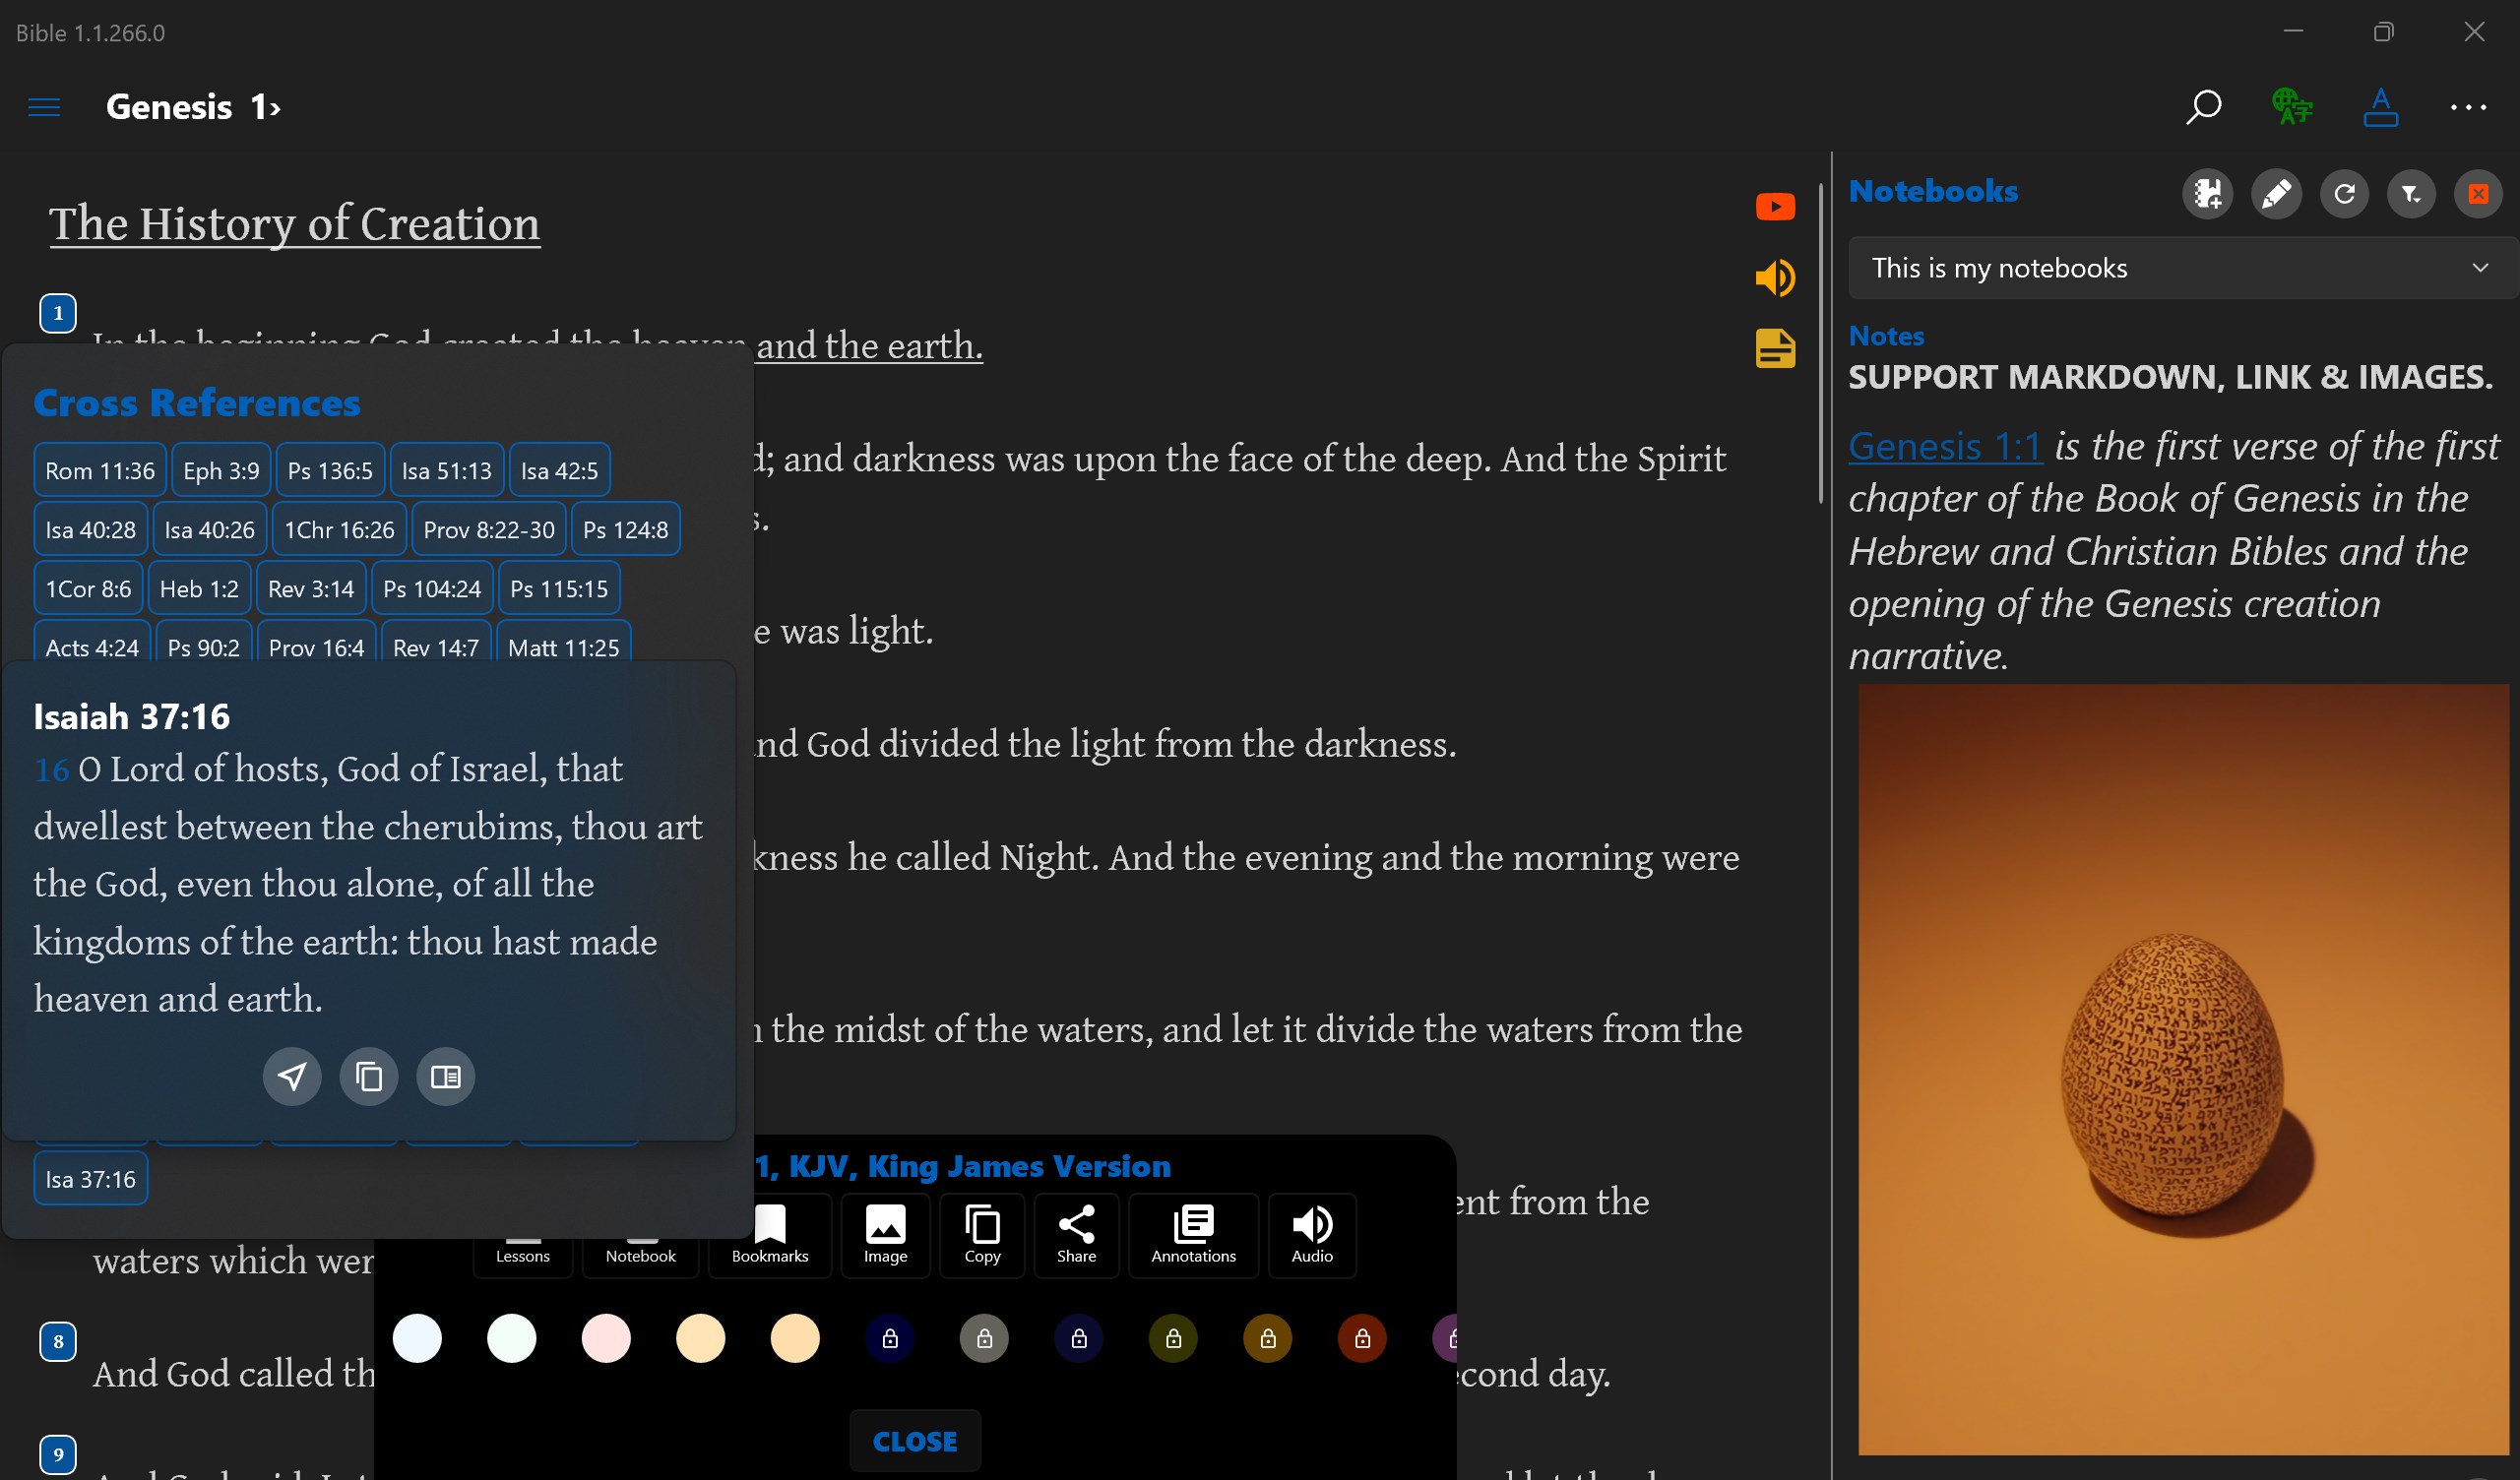The image size is (2520, 1480).
Task: Open Annotations for the verse
Action: (x=1192, y=1235)
